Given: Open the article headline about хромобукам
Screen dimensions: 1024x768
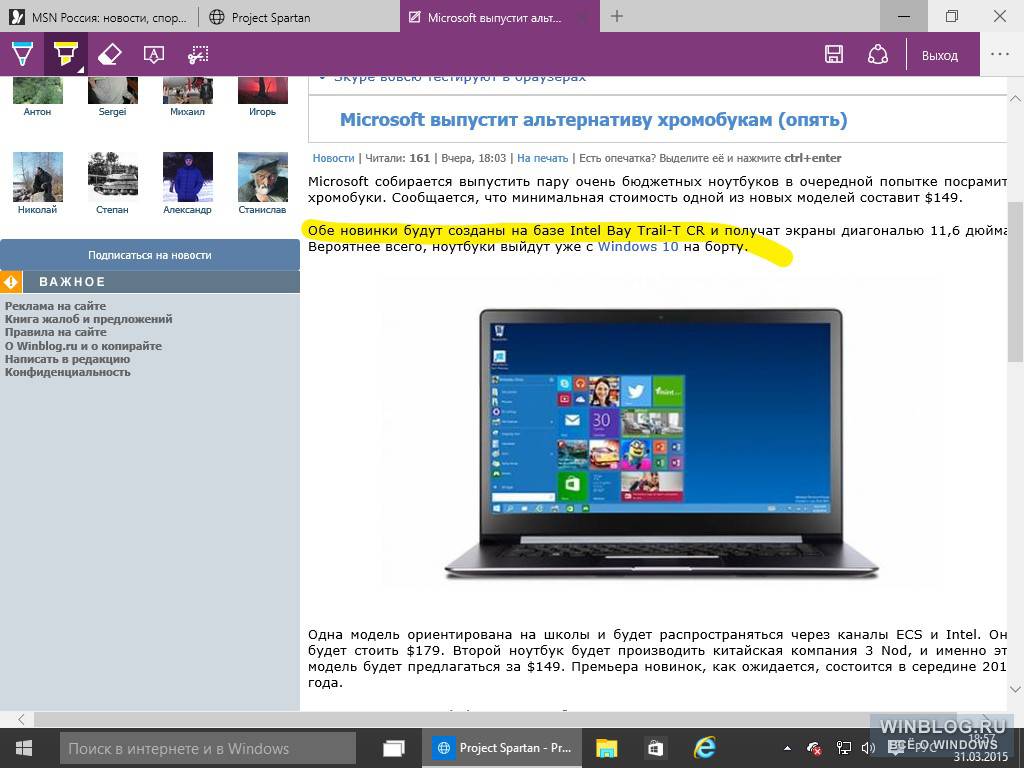Looking at the screenshot, I should click(593, 120).
